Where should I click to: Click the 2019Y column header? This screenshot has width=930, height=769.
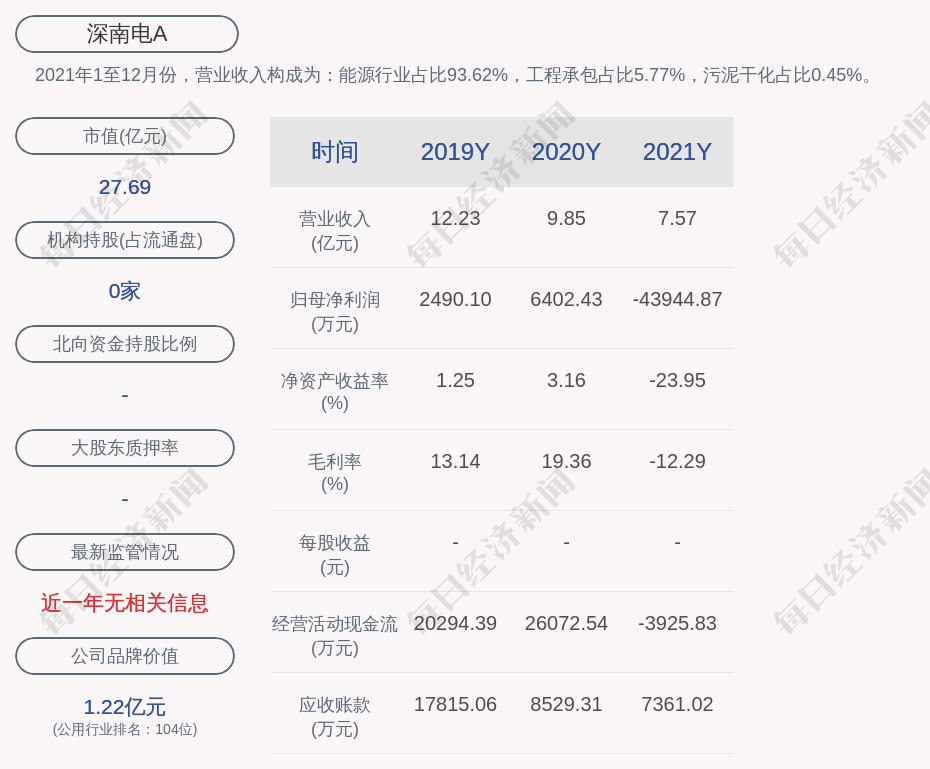455,152
